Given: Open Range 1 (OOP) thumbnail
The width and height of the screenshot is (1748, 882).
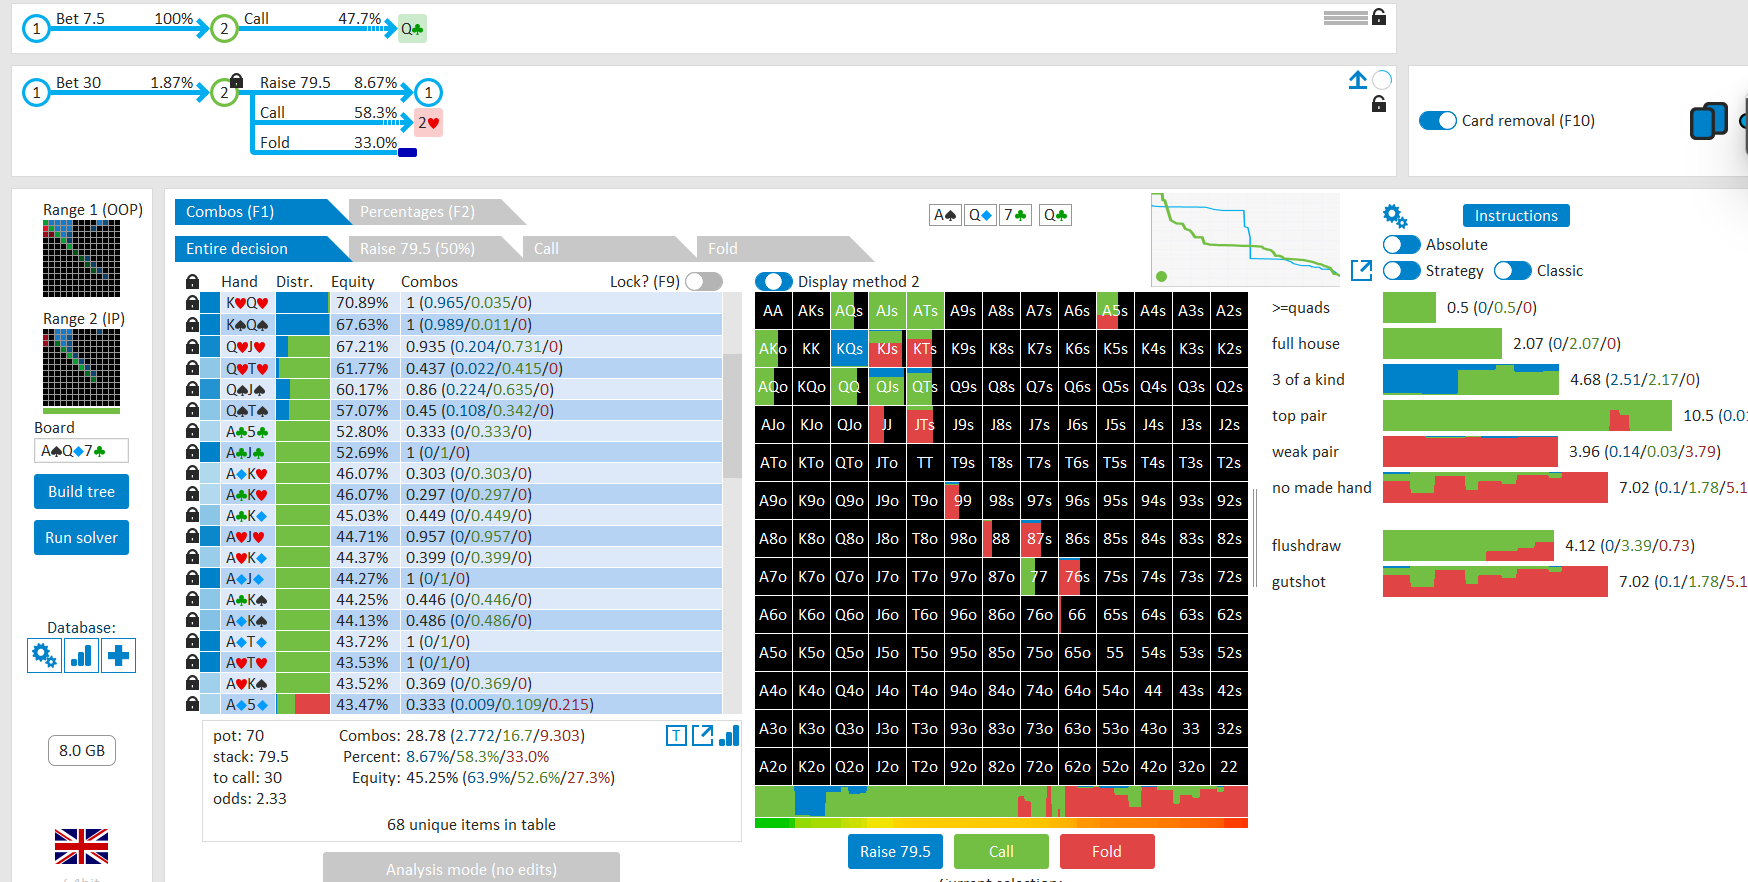Looking at the screenshot, I should [81, 259].
